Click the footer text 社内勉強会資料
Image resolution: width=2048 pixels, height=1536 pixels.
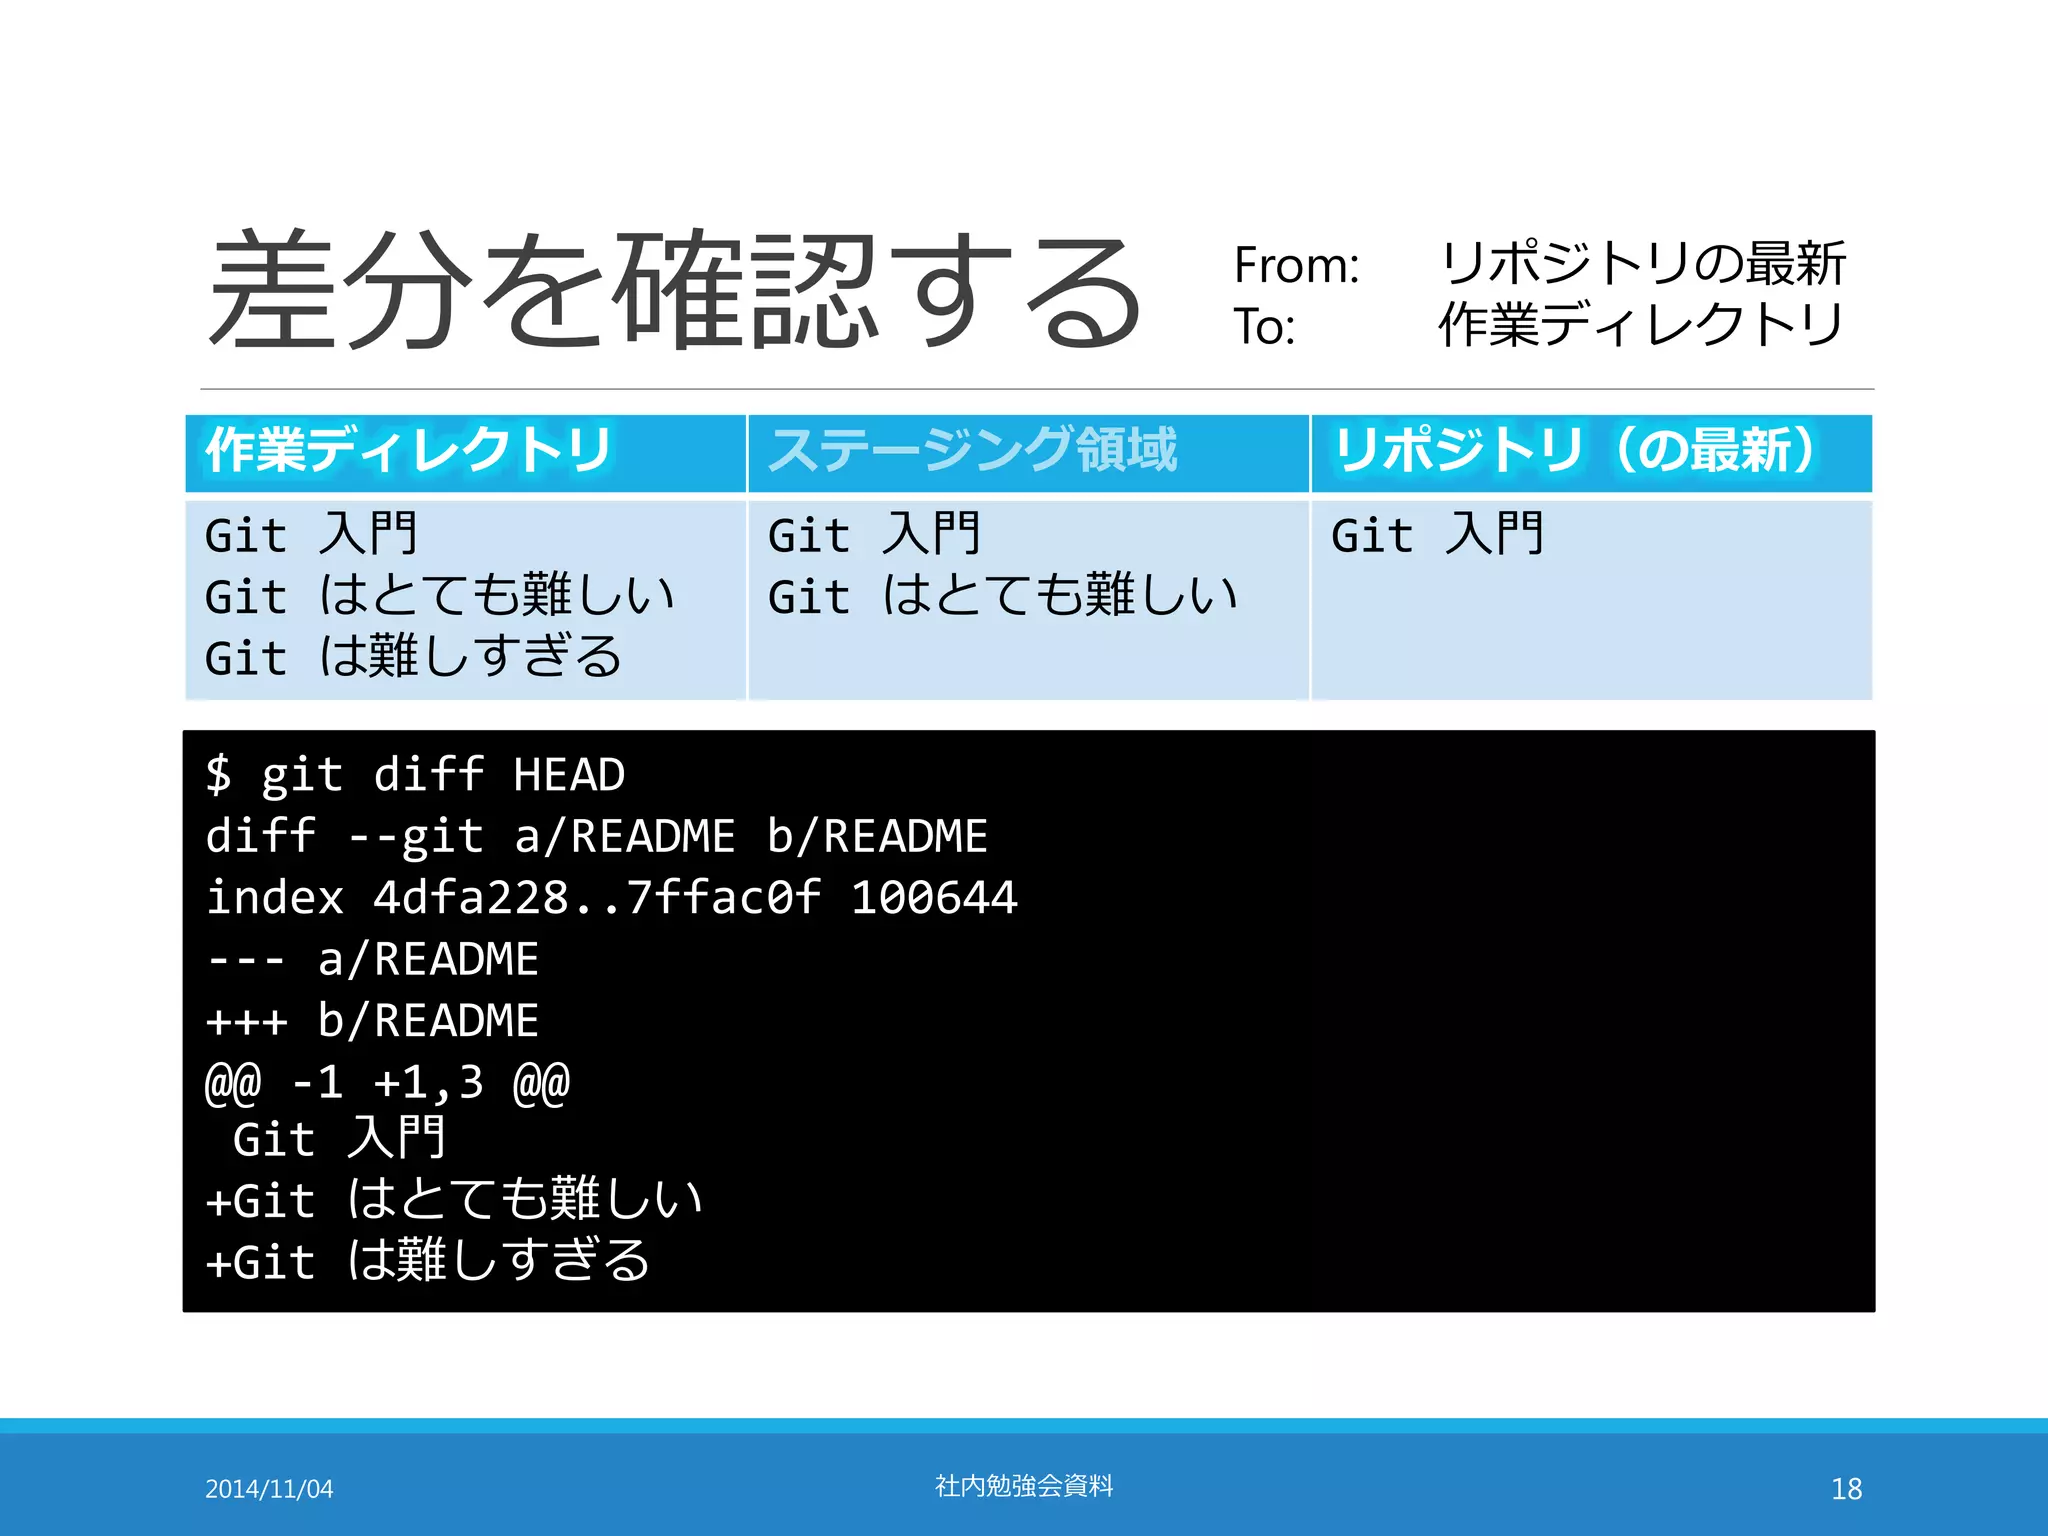click(x=1024, y=1486)
